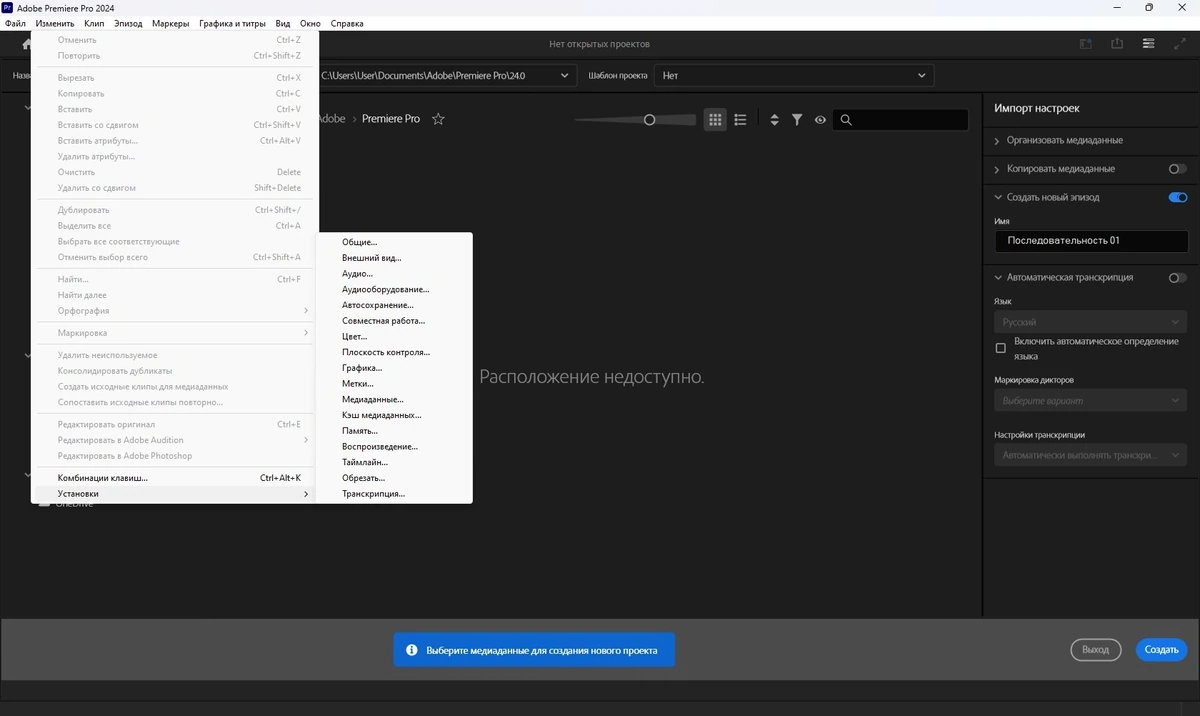This screenshot has width=1200, height=716.
Task: Open Настройки транскрипции dropdown
Action: tap(1090, 455)
